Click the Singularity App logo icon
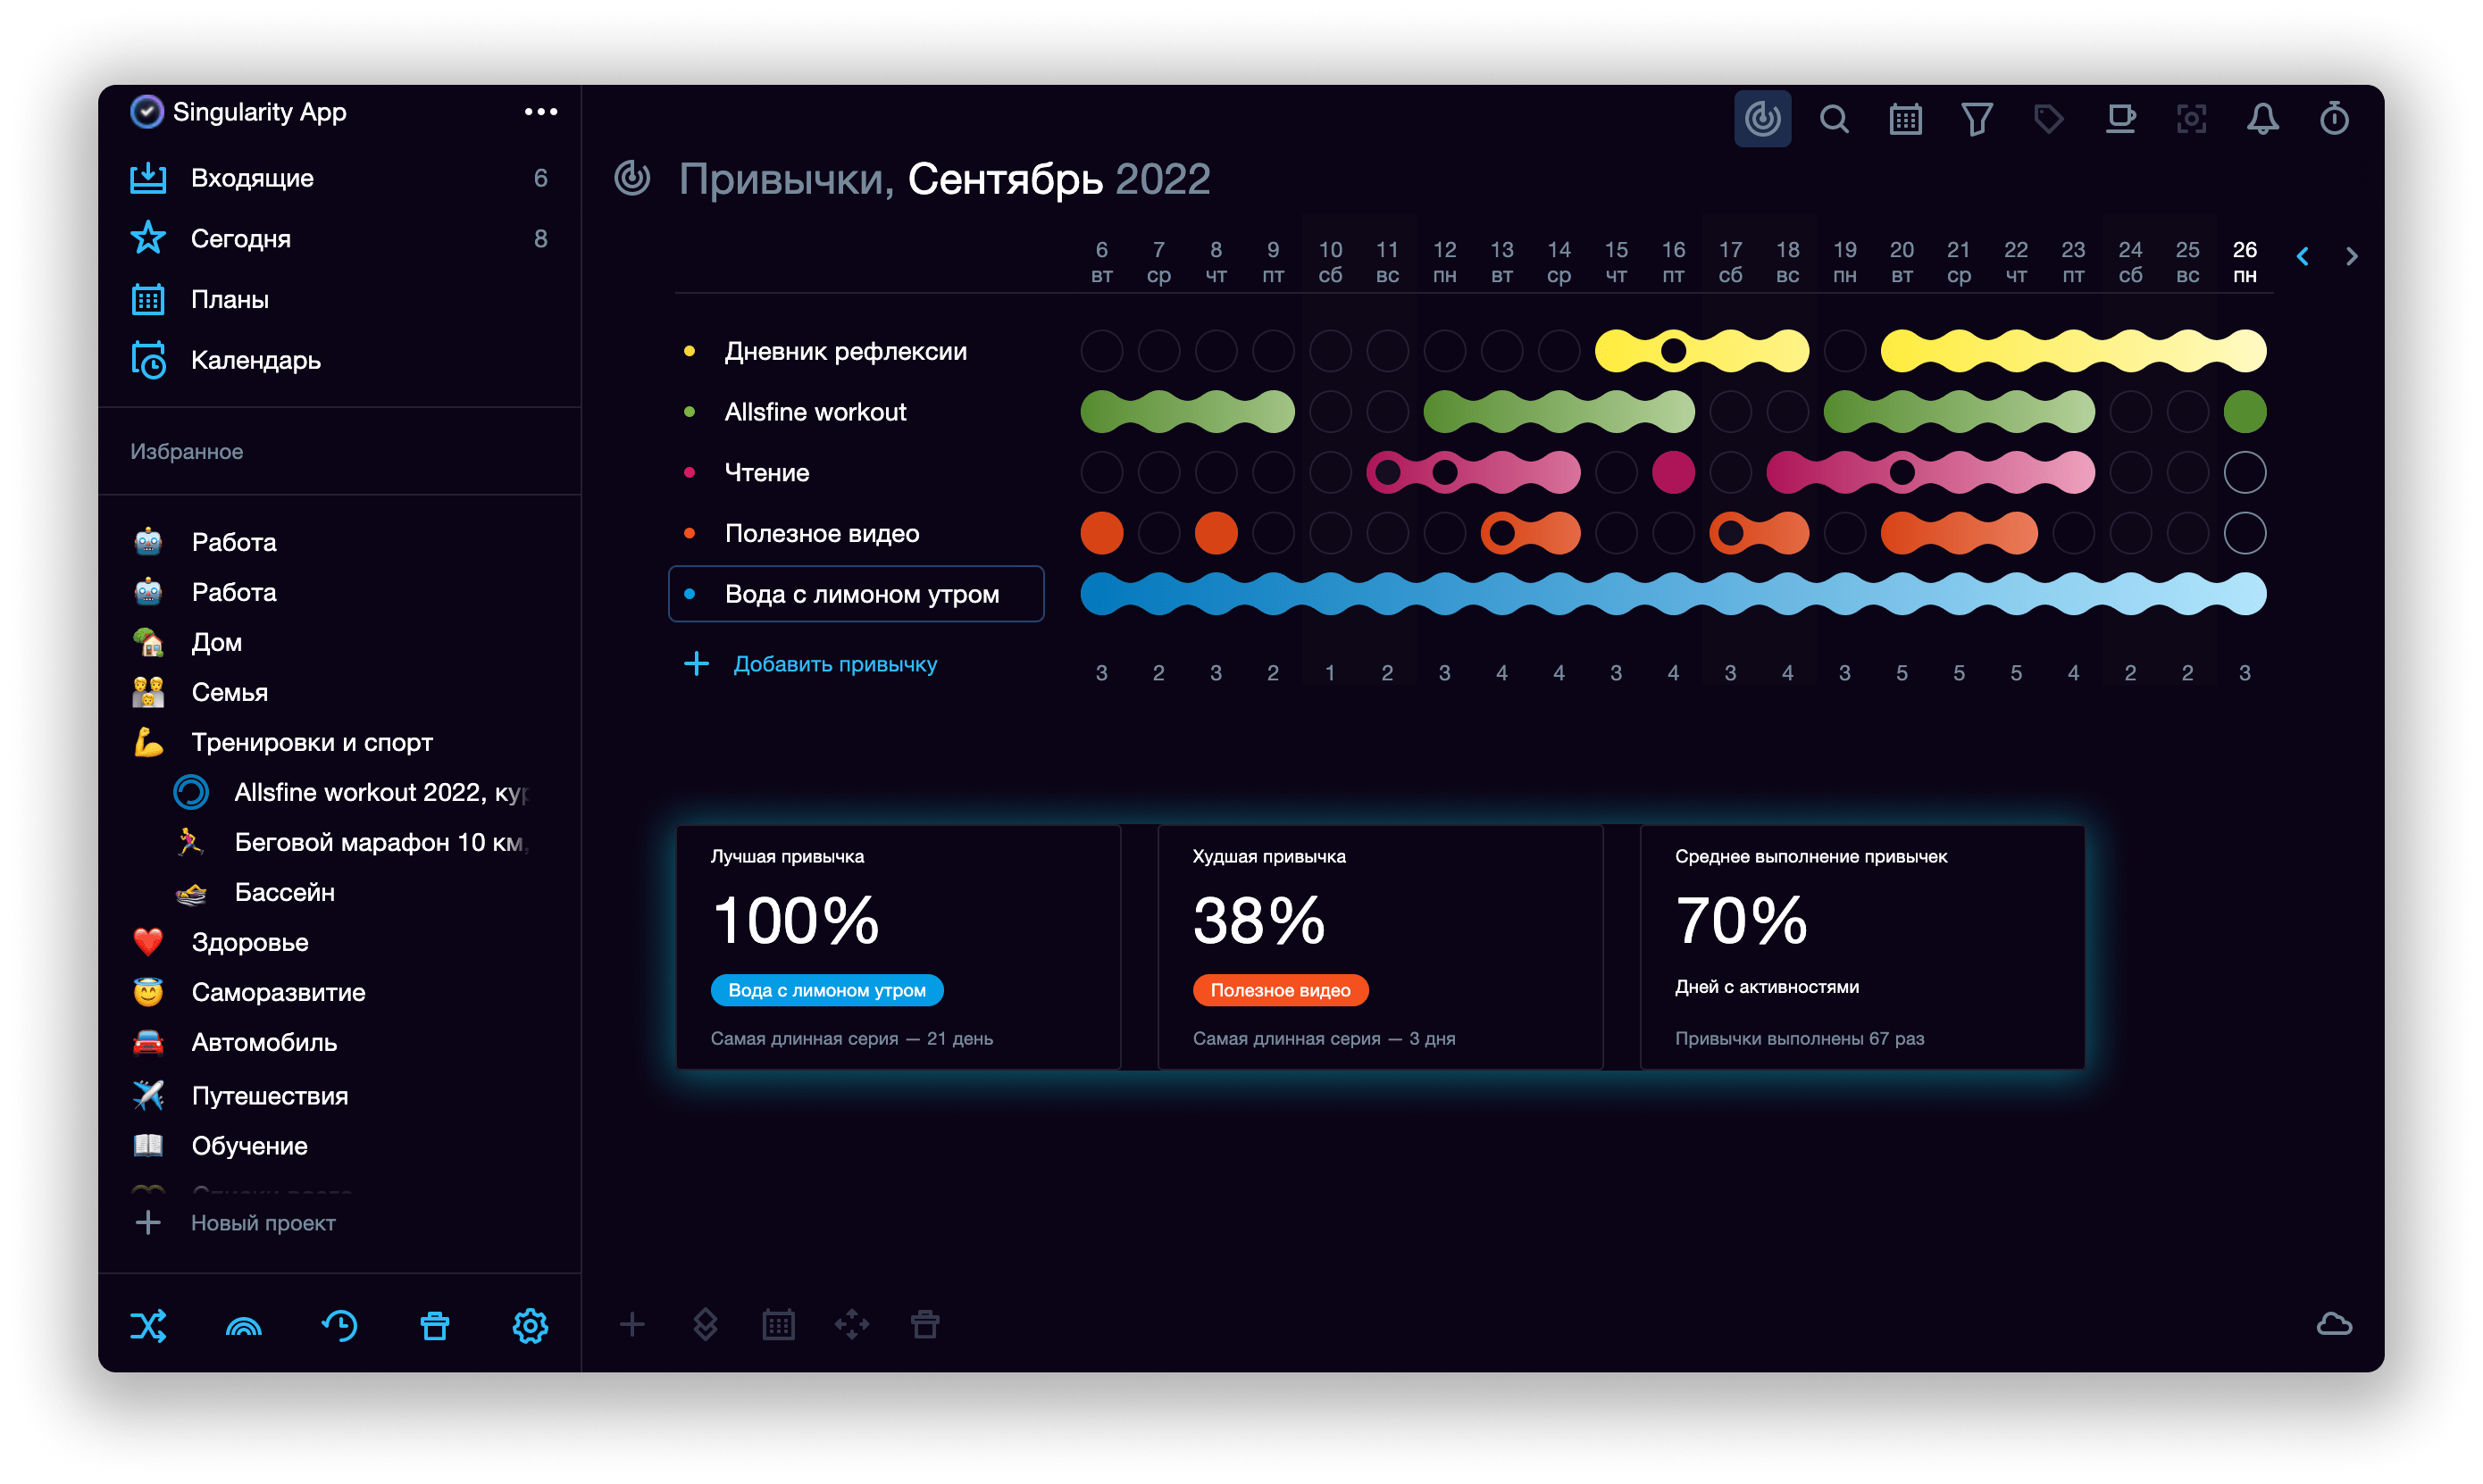Image resolution: width=2483 pixels, height=1484 pixels. pyautogui.click(x=147, y=112)
